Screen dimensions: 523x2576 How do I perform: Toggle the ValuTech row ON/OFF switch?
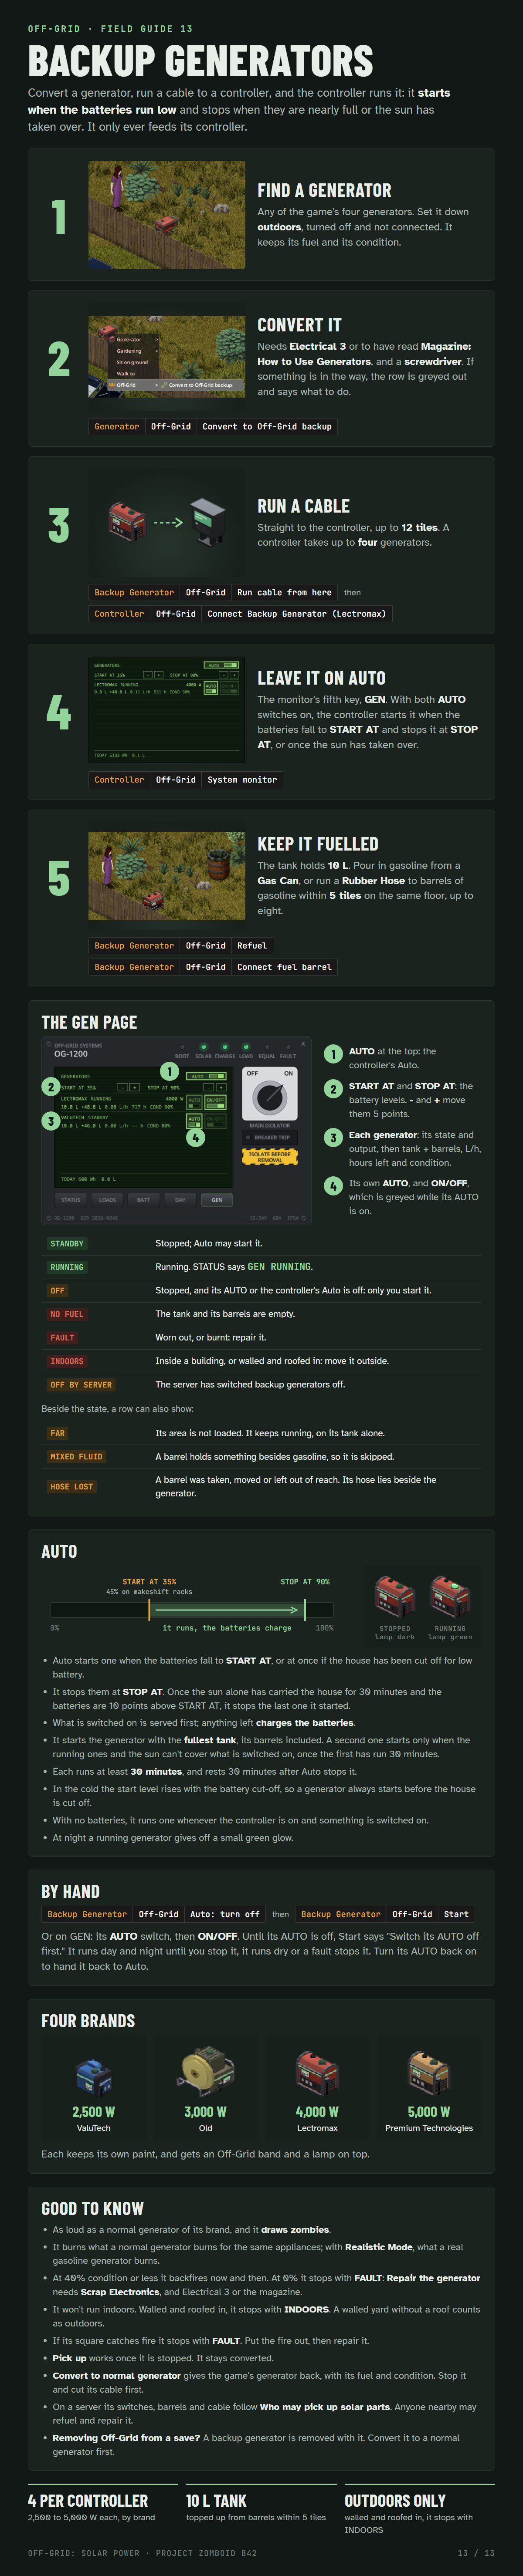click(216, 1121)
